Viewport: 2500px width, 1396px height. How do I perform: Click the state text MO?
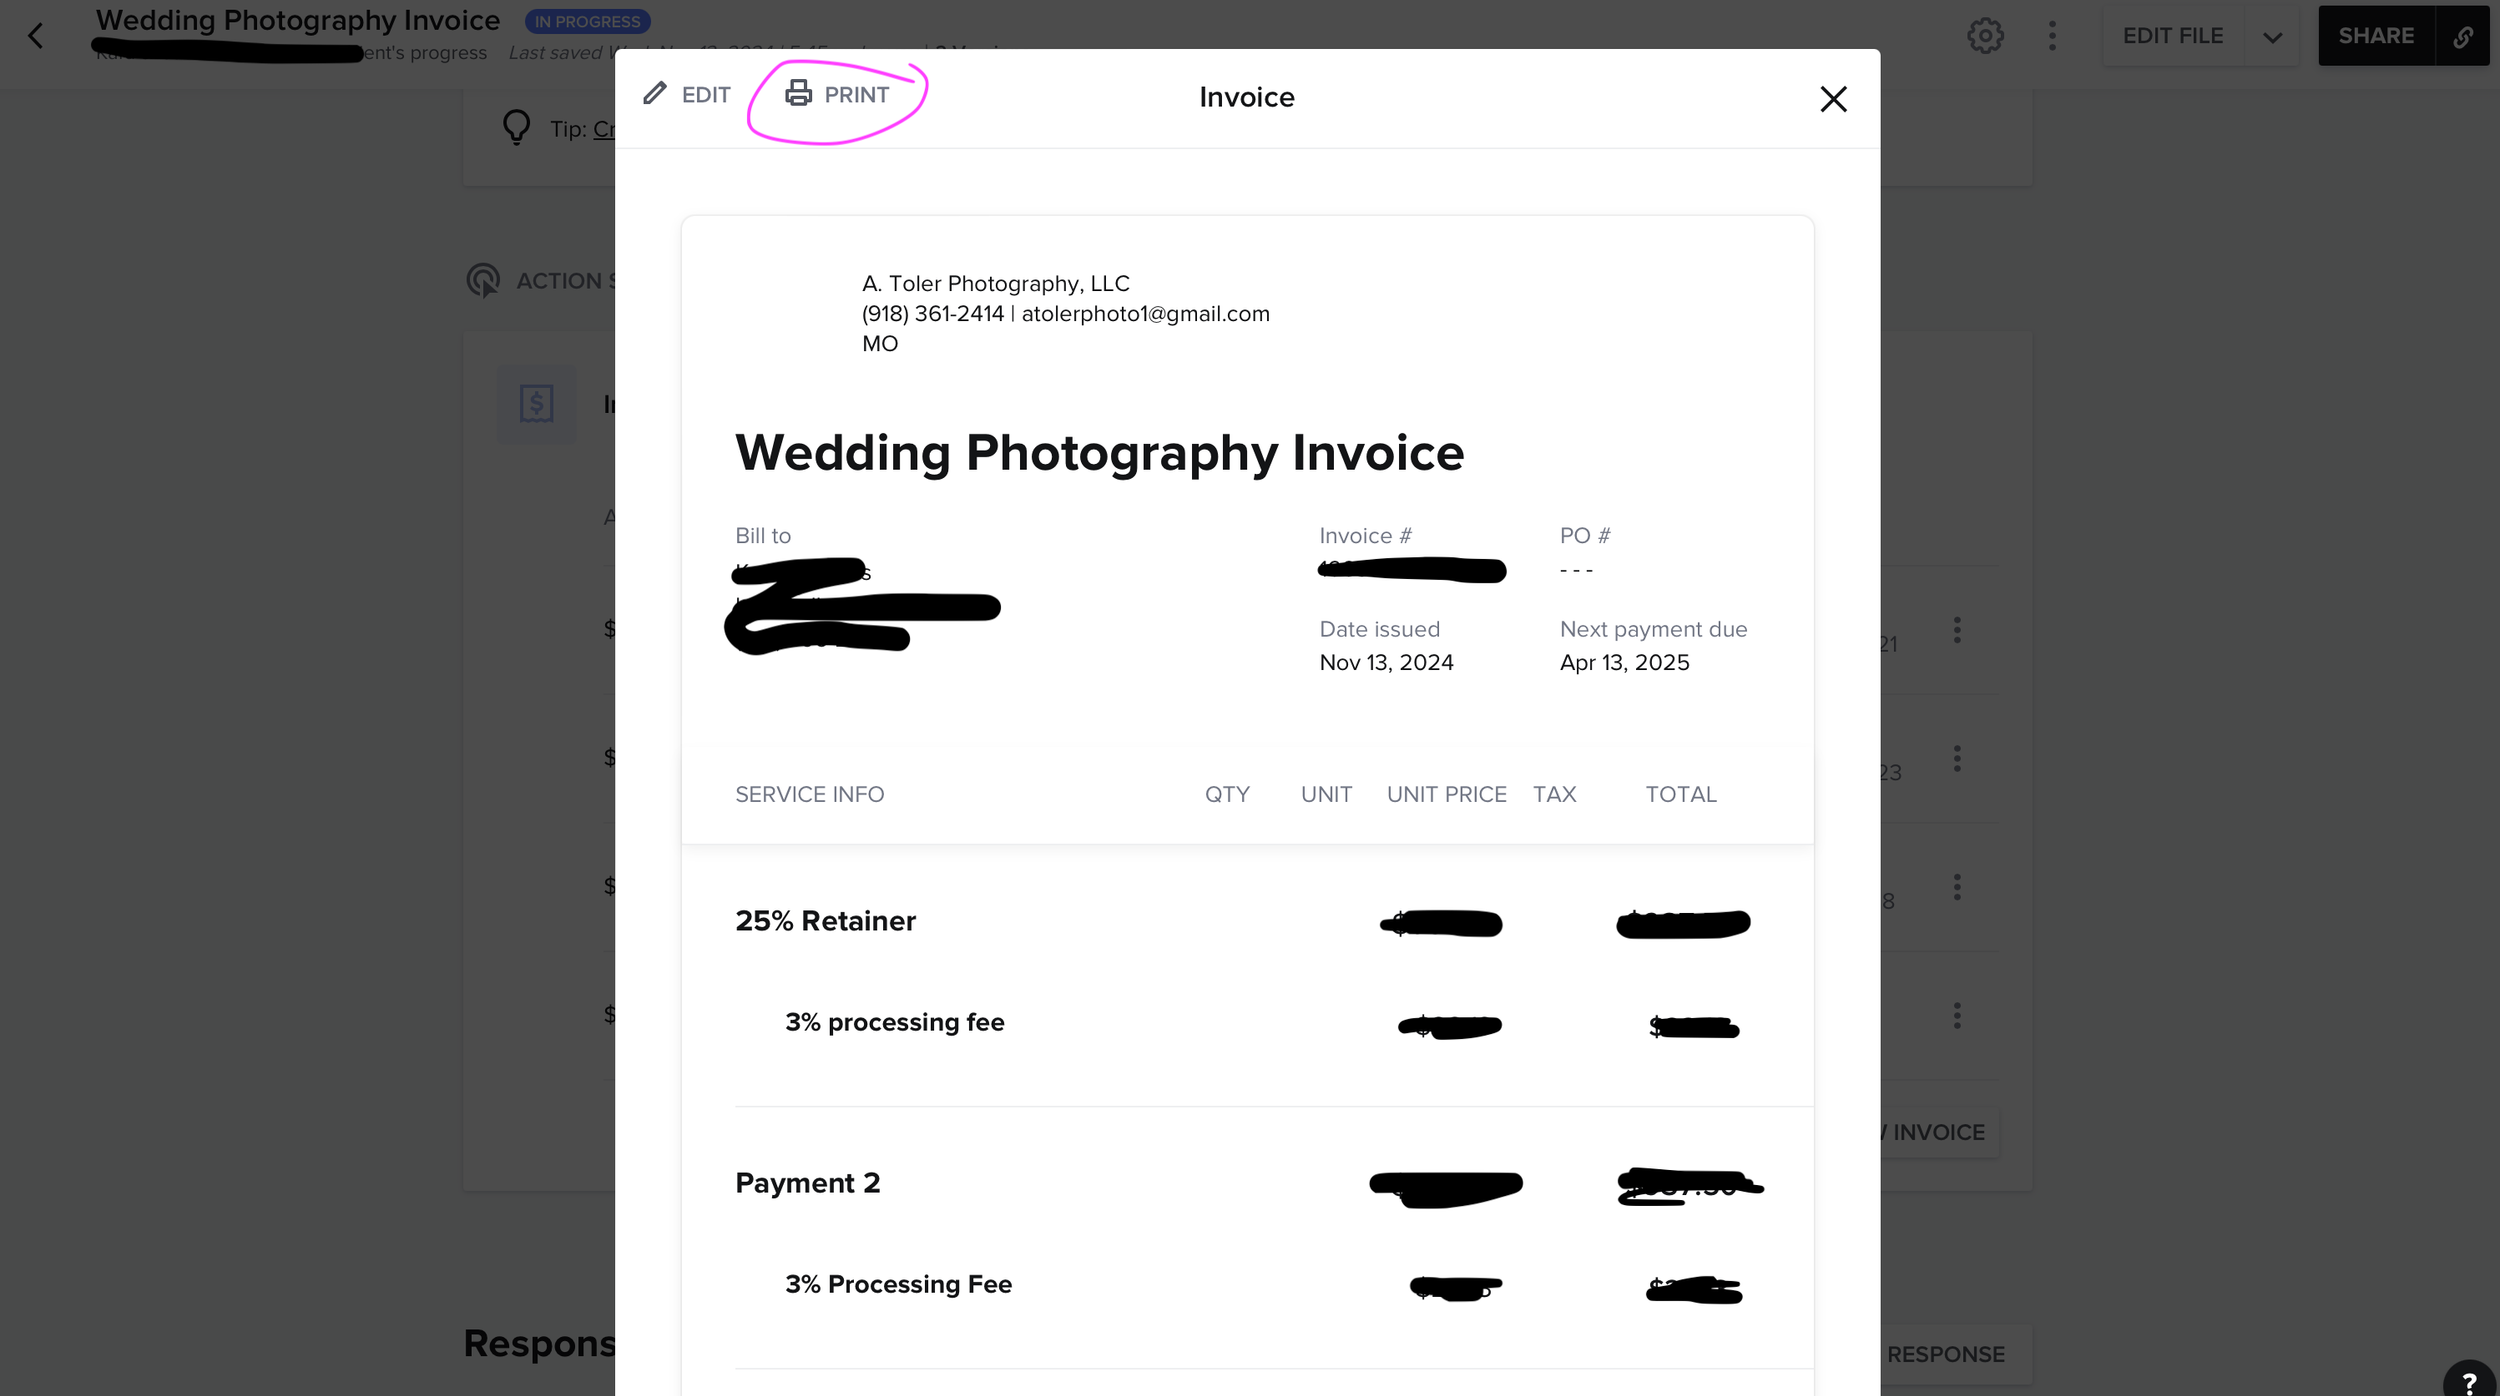pyautogui.click(x=880, y=344)
